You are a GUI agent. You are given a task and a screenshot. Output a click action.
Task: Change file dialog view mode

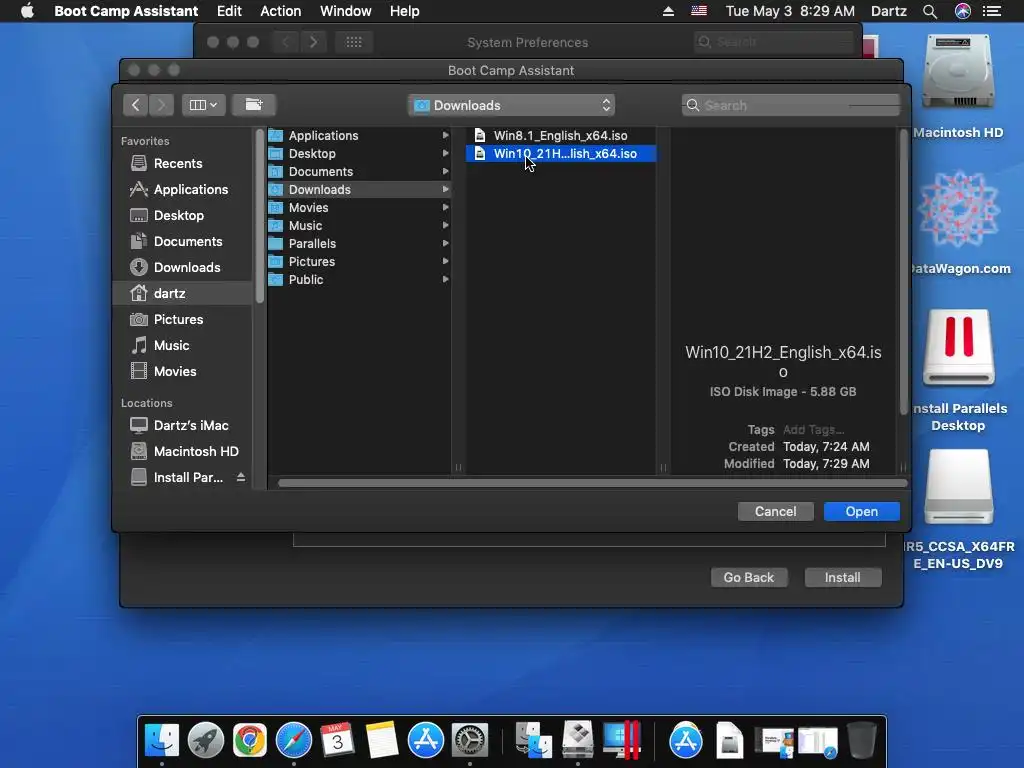[x=203, y=105]
